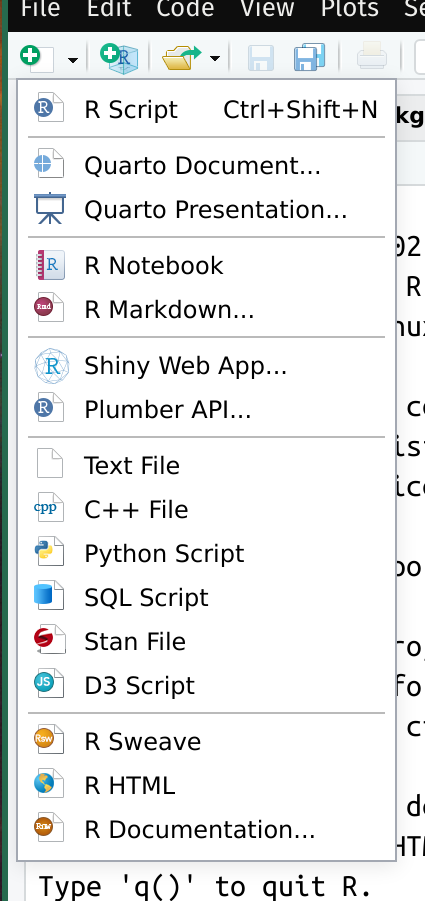Click the Quarto Document icon
Viewport: 425px width, 901px height.
point(49,164)
